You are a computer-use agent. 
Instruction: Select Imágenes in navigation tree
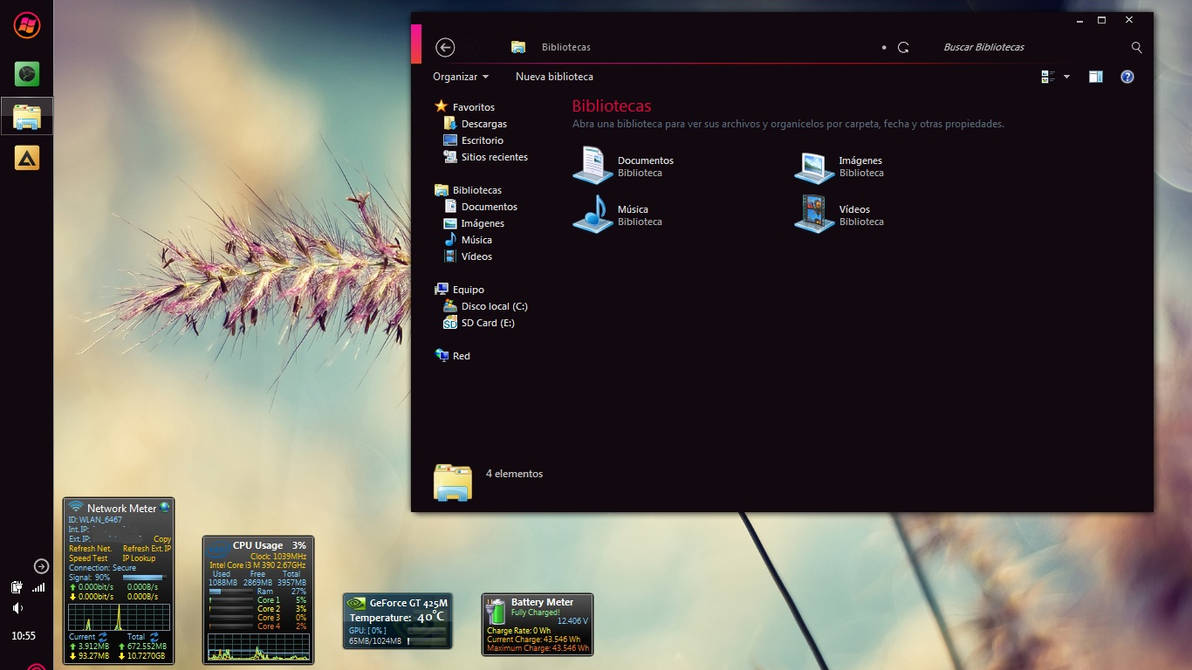pos(482,224)
